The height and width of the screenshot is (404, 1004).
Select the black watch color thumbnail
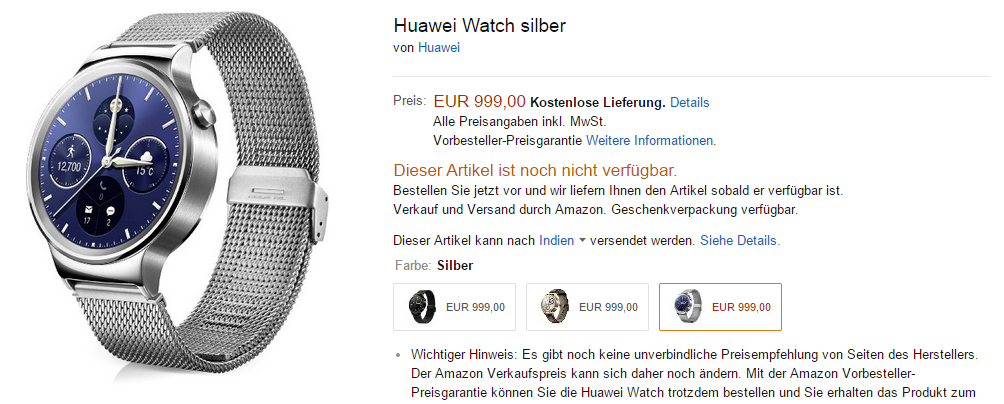click(x=455, y=307)
